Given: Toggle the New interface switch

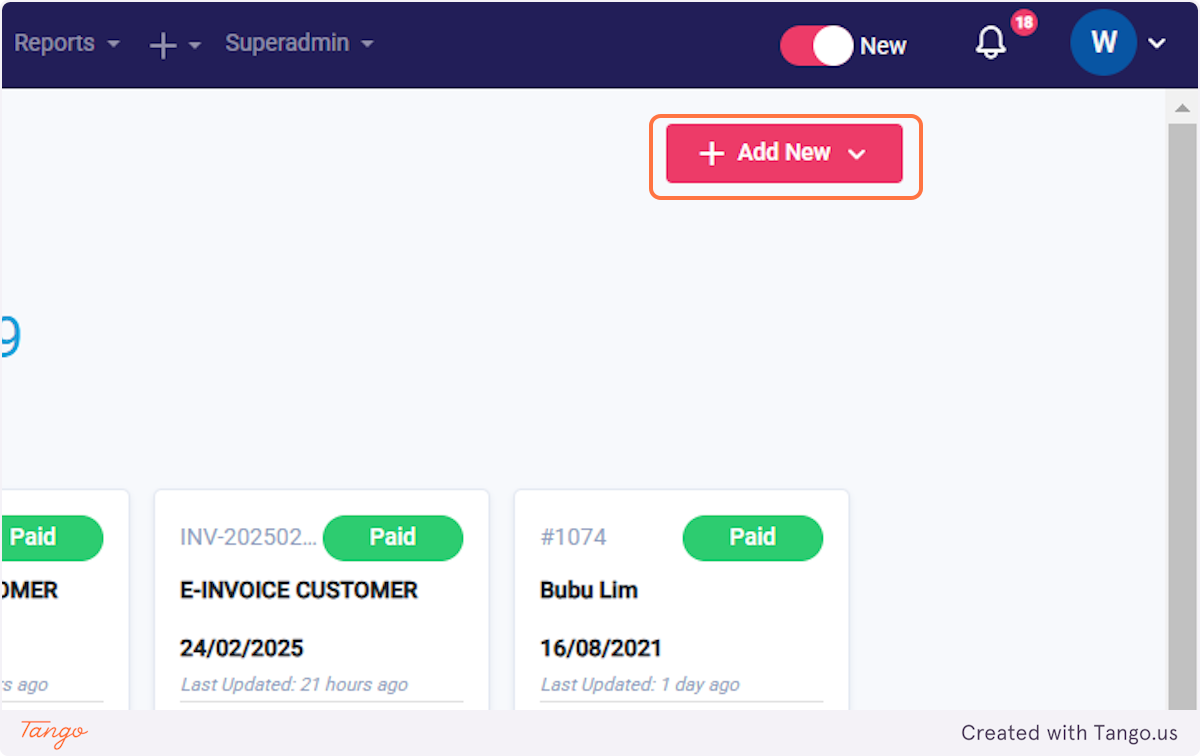Looking at the screenshot, I should tap(817, 46).
